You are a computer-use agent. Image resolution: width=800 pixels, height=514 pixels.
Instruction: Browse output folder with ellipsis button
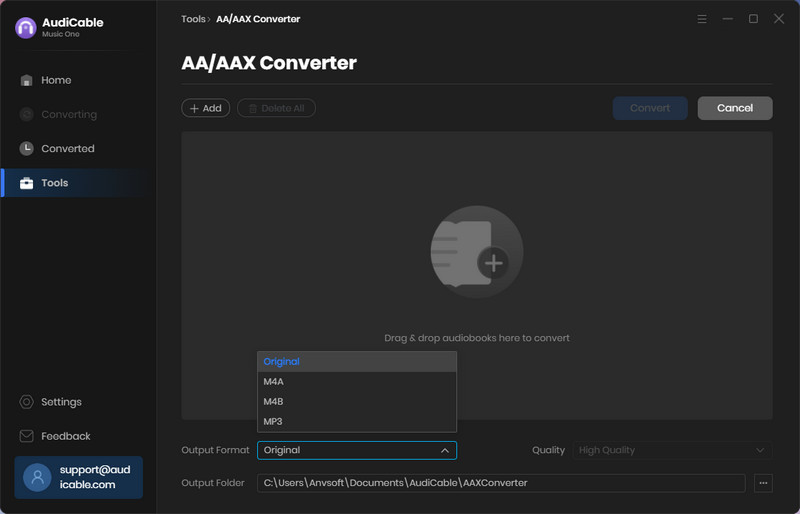[763, 483]
